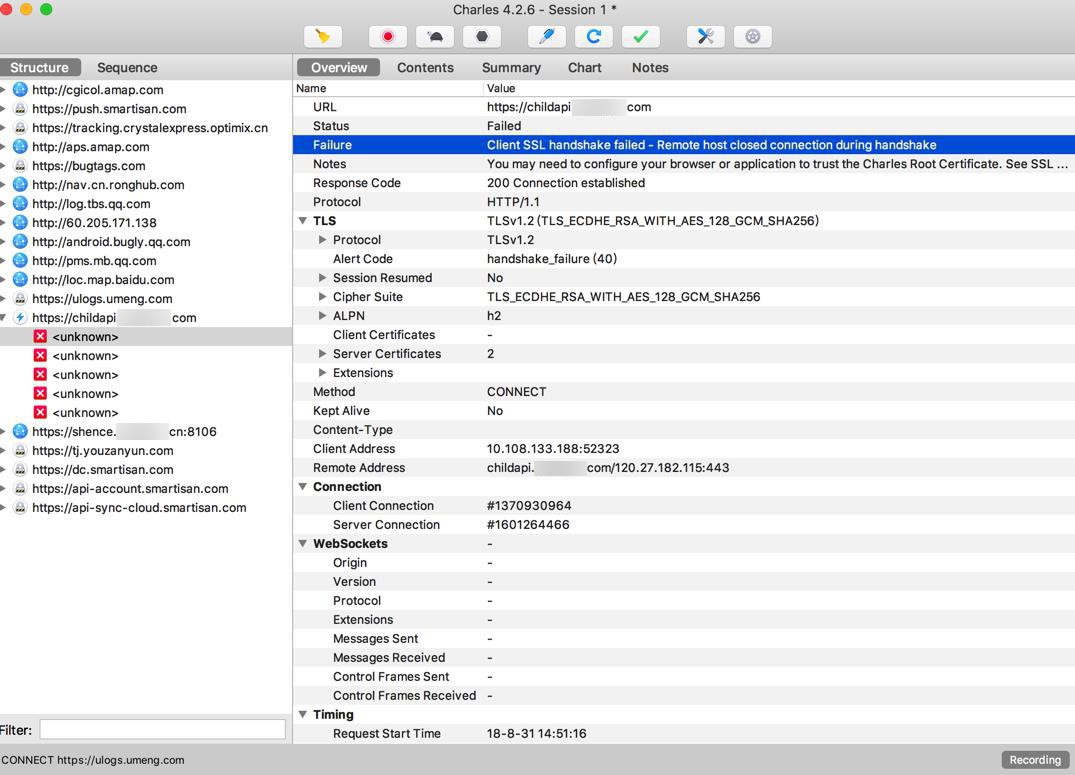Image resolution: width=1075 pixels, height=775 pixels.
Task: Click the lightning icon of https://childapi host
Action: pyautogui.click(x=20, y=318)
